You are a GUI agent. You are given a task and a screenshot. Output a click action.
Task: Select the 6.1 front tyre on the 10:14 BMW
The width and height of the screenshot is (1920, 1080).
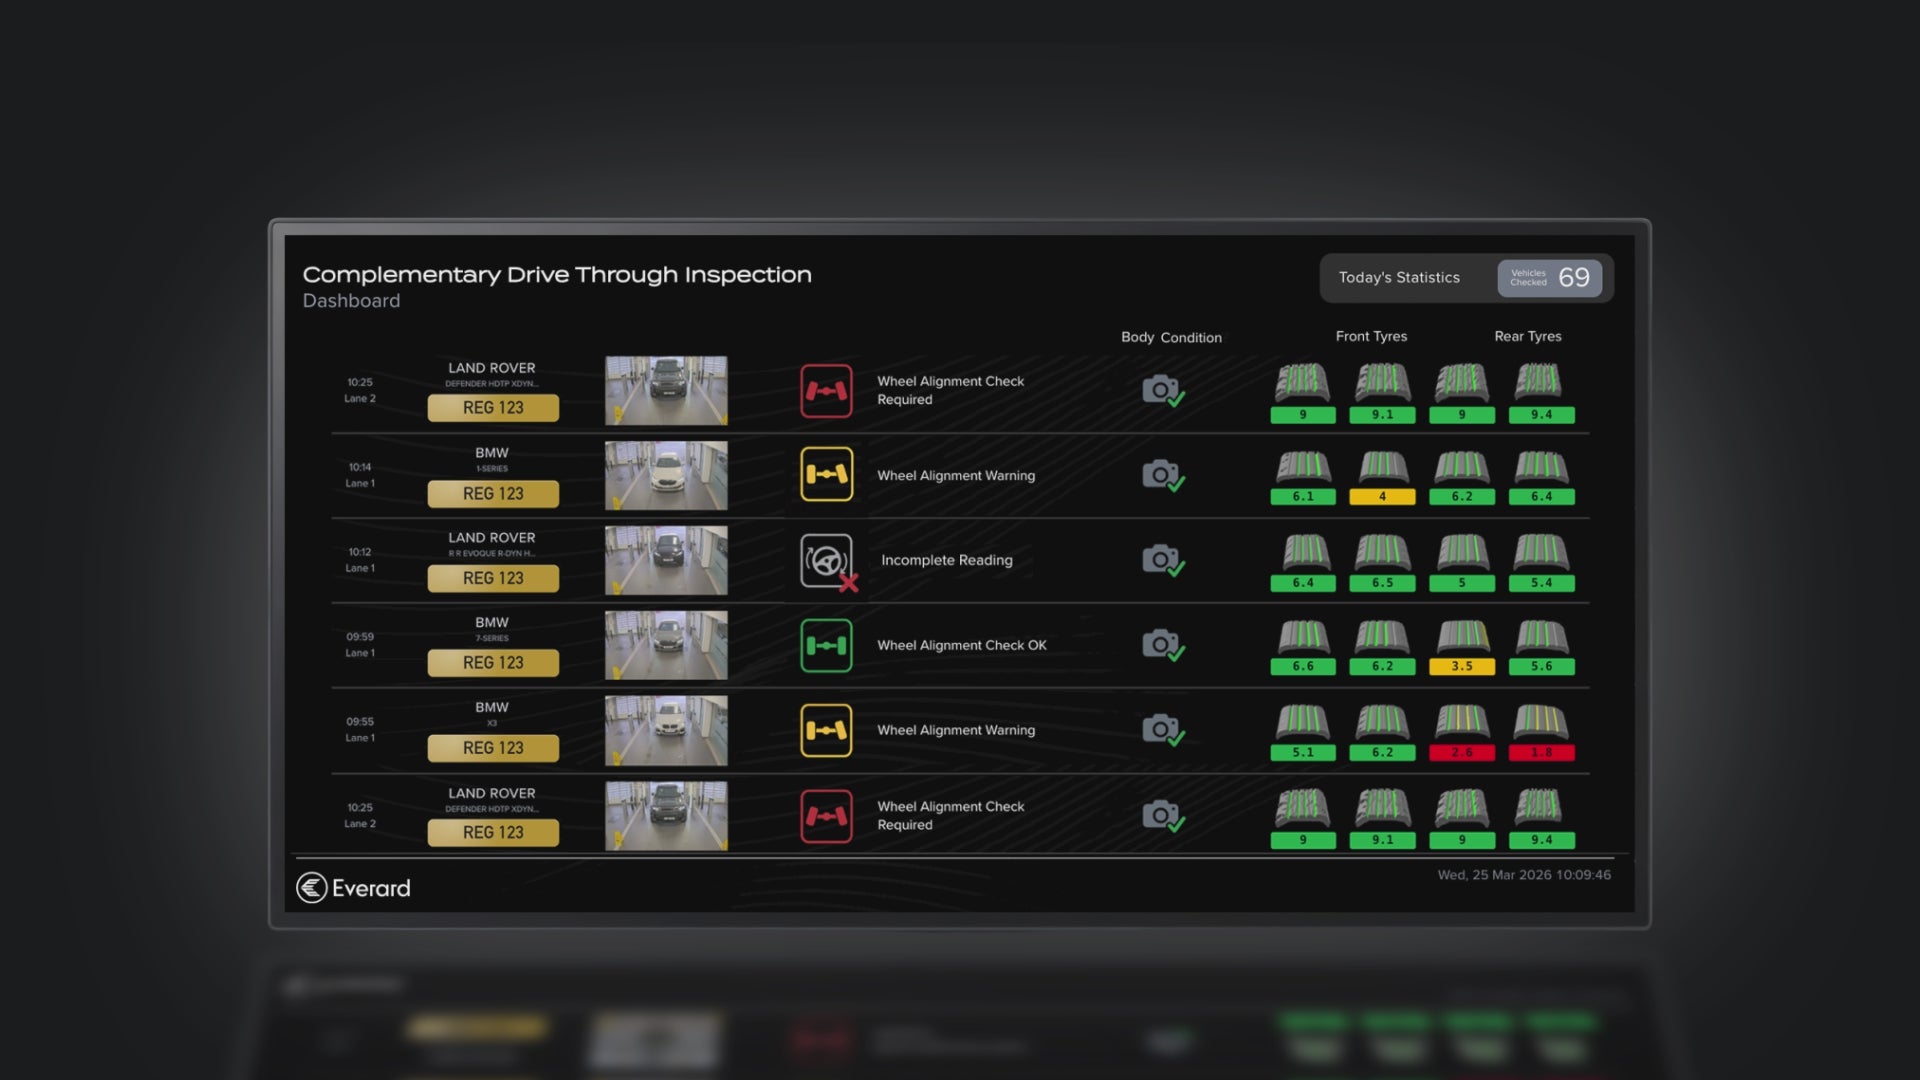1303,477
